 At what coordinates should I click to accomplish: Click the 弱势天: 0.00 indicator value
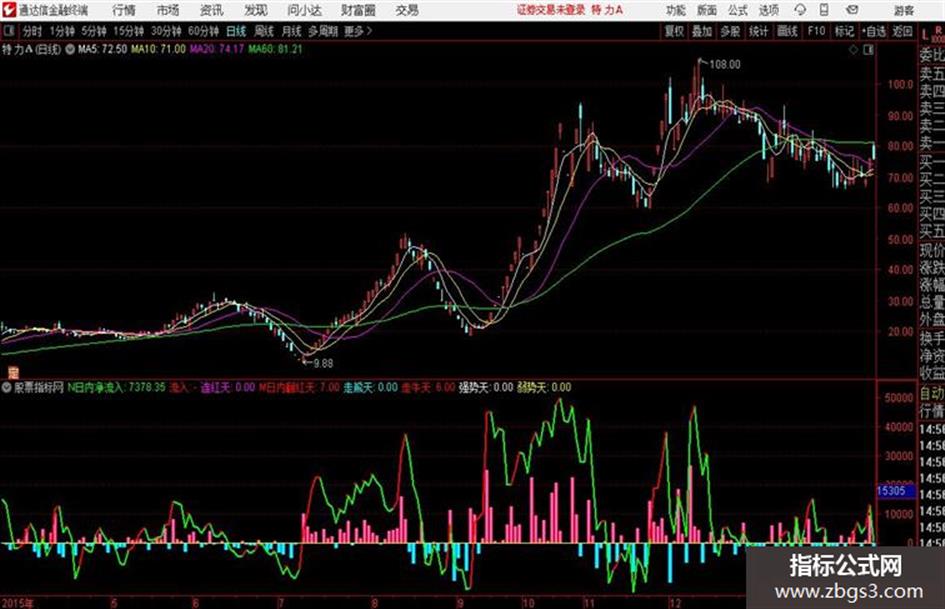pyautogui.click(x=544, y=388)
